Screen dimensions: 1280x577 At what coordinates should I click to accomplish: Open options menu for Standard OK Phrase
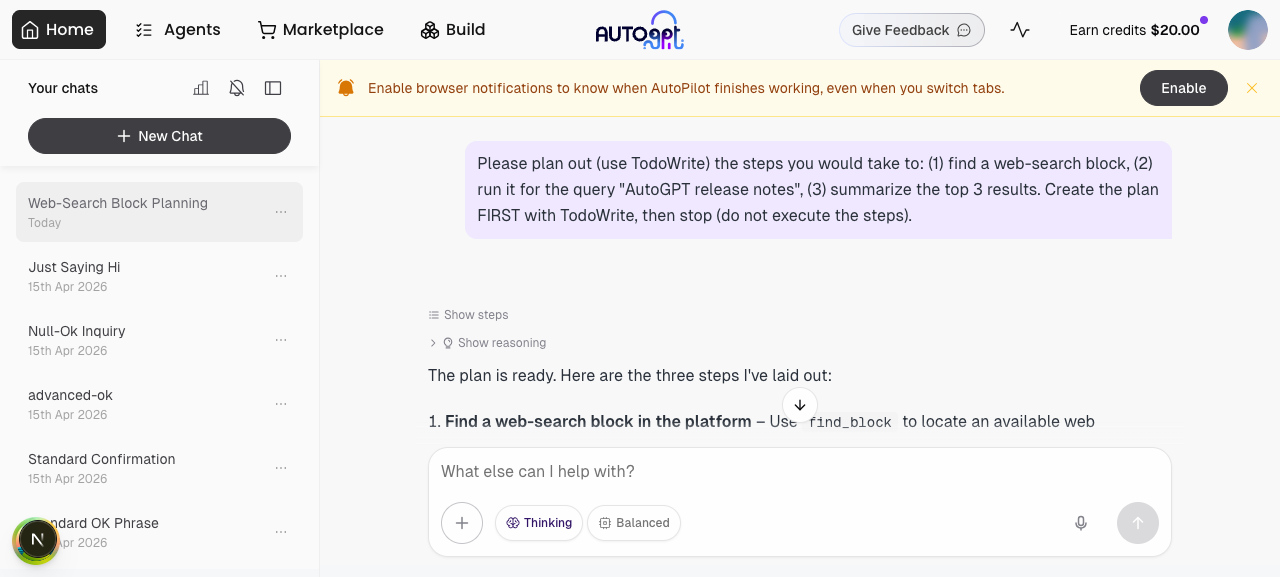pyautogui.click(x=281, y=532)
